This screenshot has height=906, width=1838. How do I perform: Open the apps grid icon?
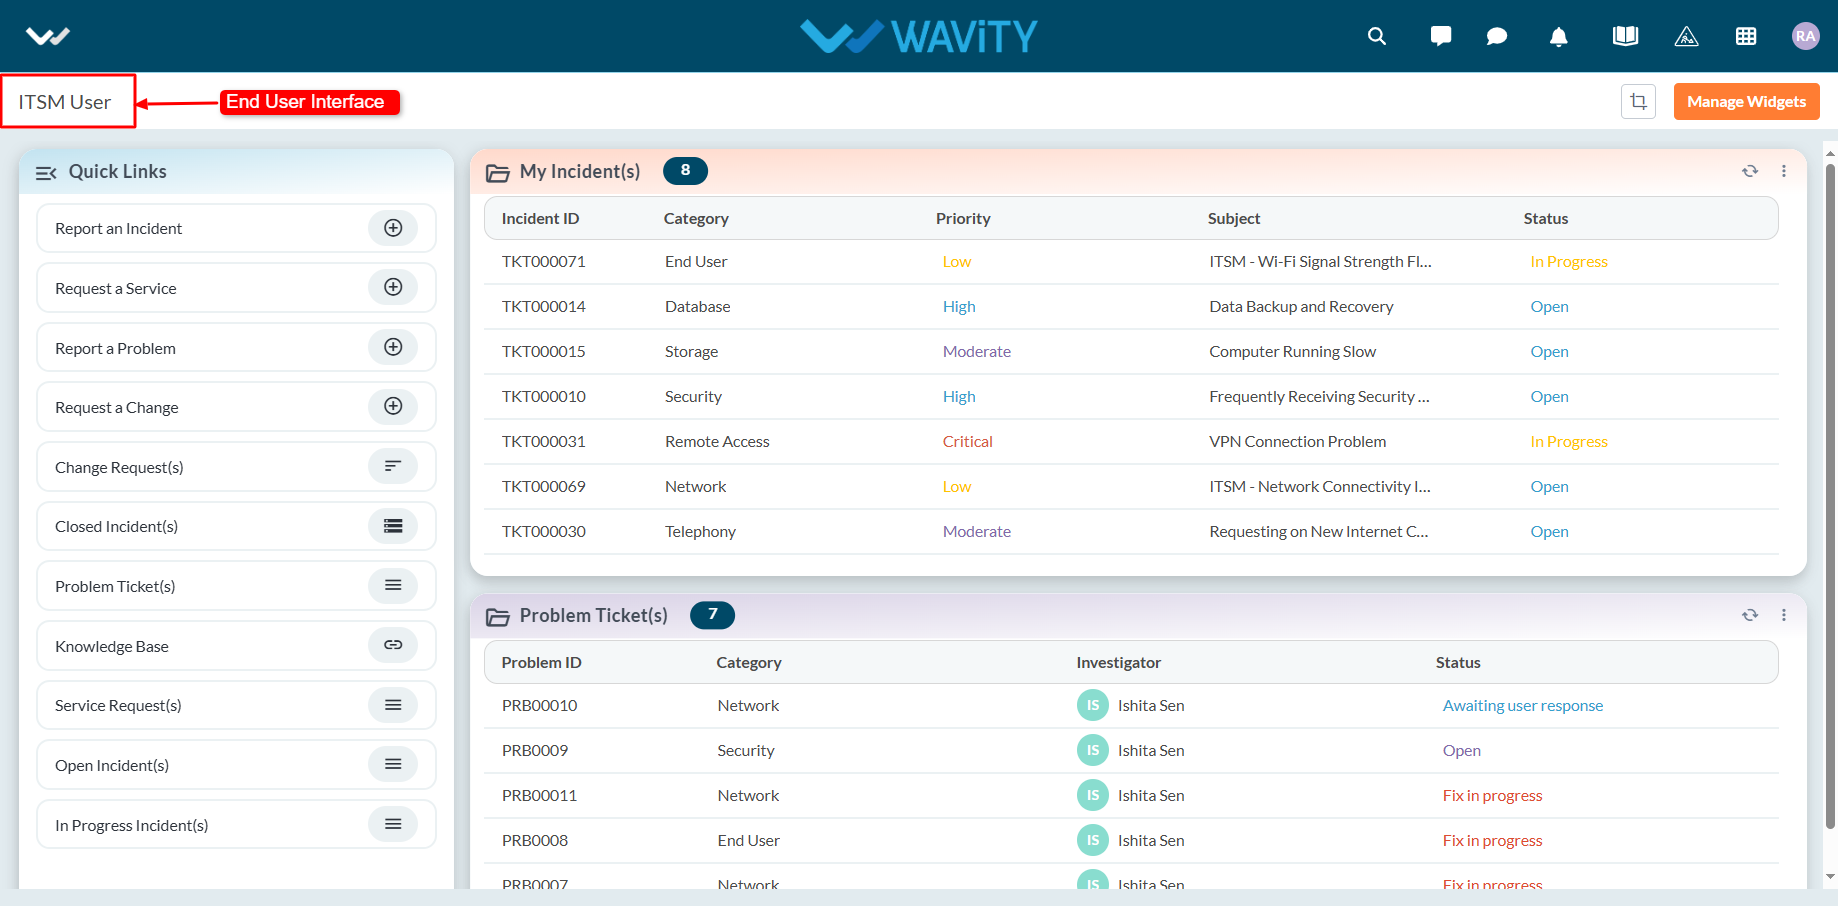click(x=1746, y=36)
